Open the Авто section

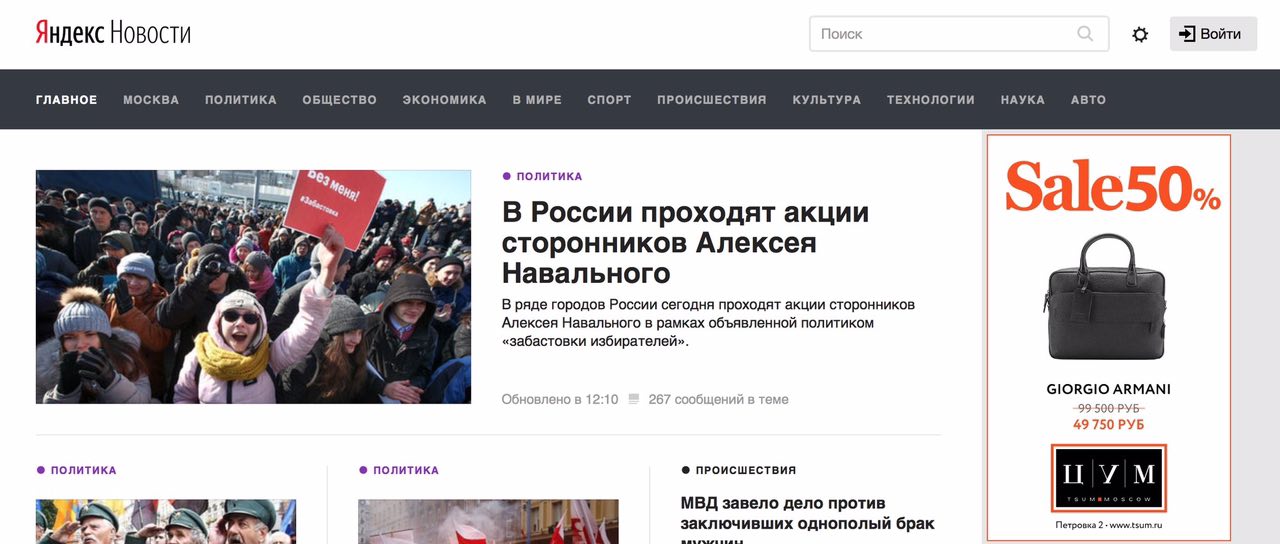pyautogui.click(x=1089, y=100)
